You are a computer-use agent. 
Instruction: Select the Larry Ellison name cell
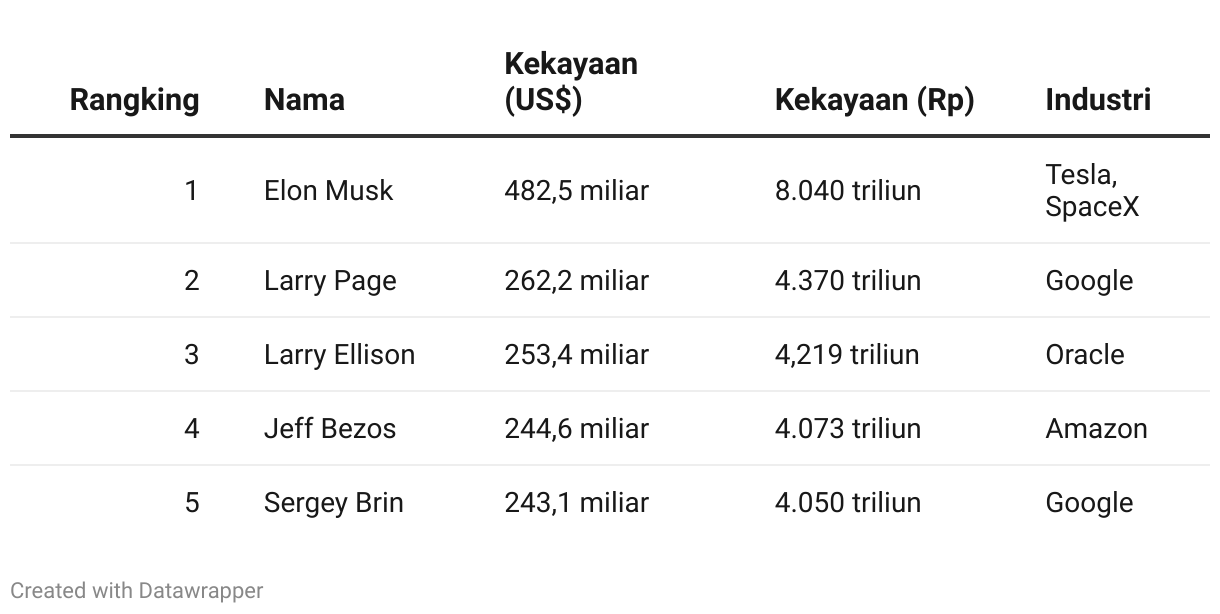[339, 355]
